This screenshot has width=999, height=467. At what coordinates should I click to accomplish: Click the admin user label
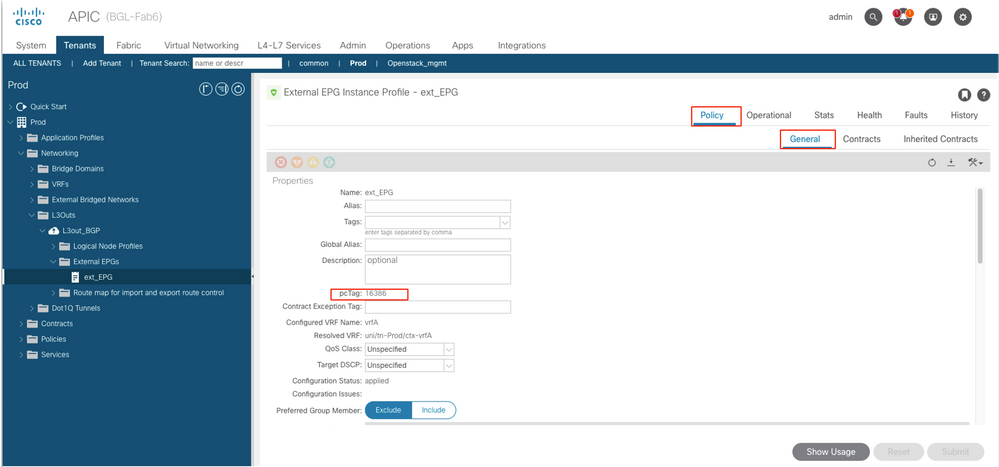pyautogui.click(x=840, y=17)
